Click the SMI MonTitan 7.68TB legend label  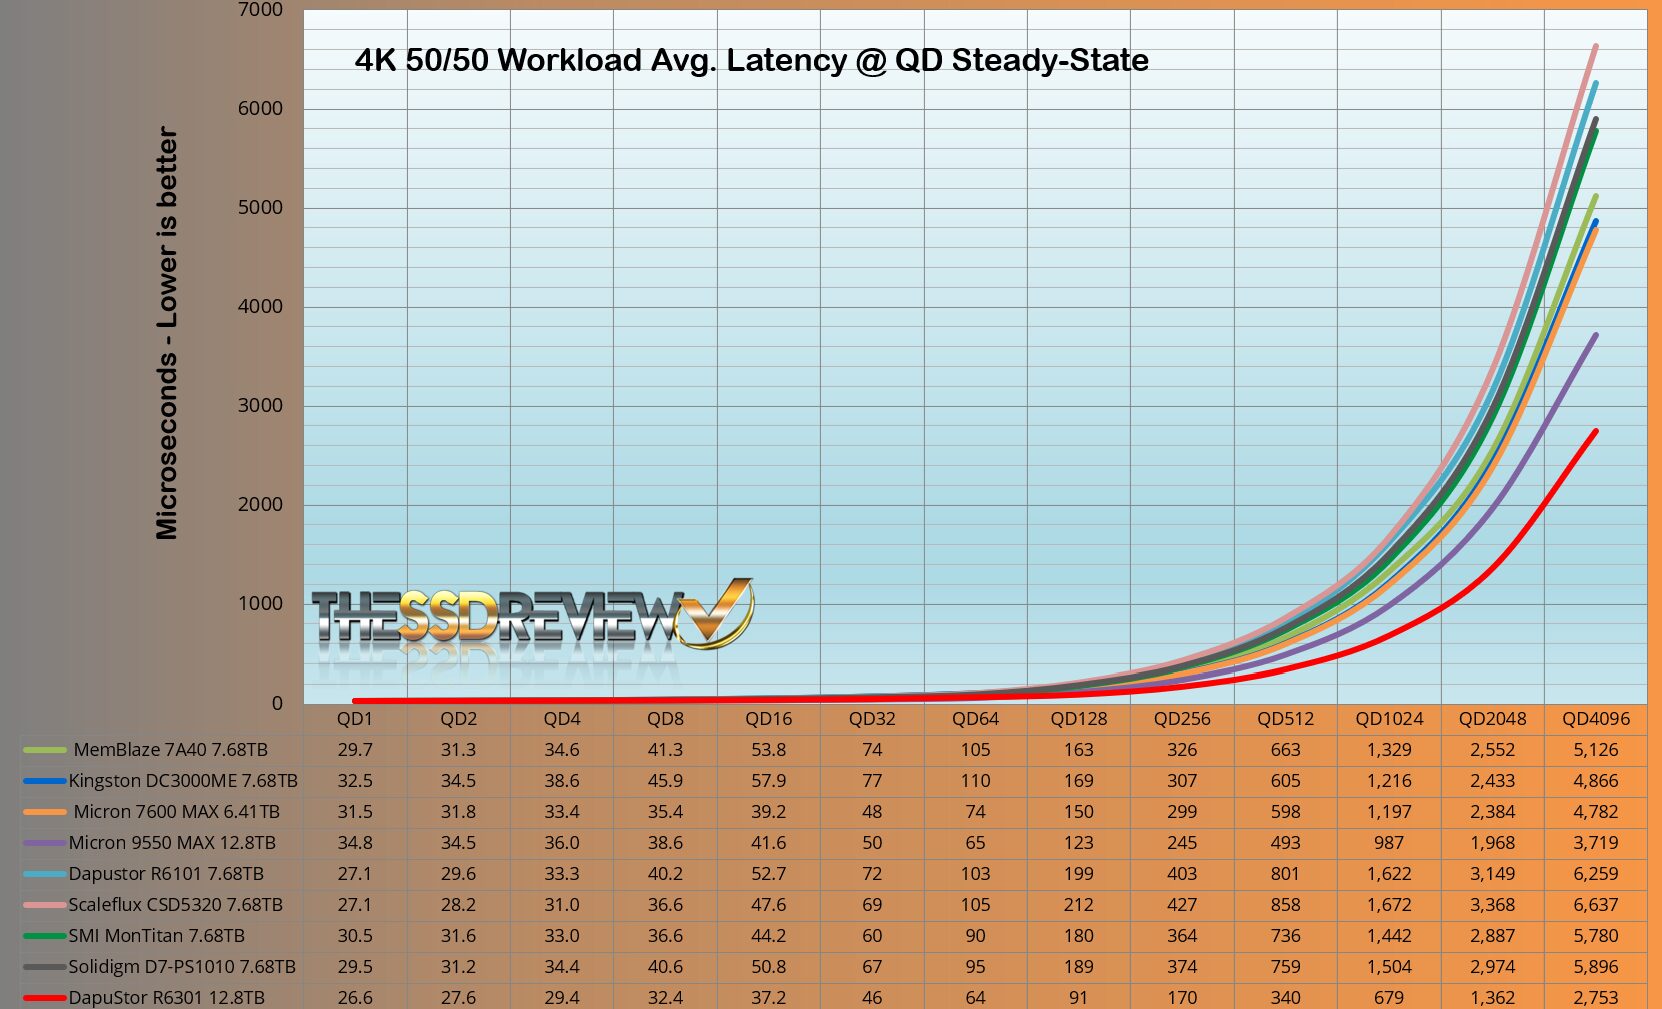coord(156,935)
